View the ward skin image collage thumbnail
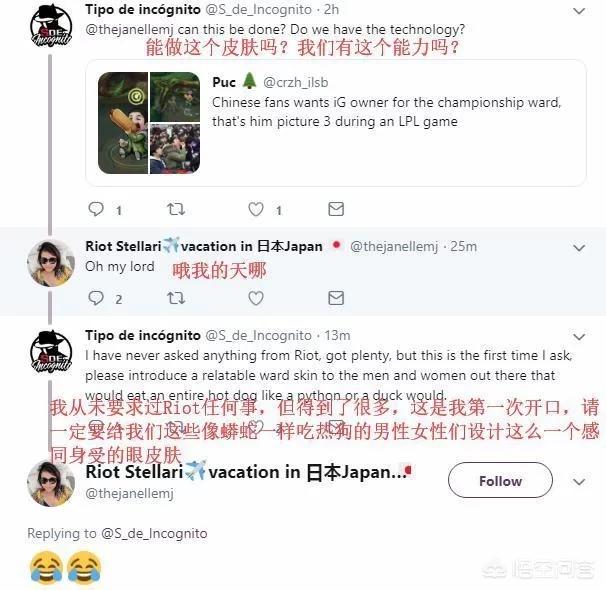This screenshot has width=606, height=590. click(149, 123)
